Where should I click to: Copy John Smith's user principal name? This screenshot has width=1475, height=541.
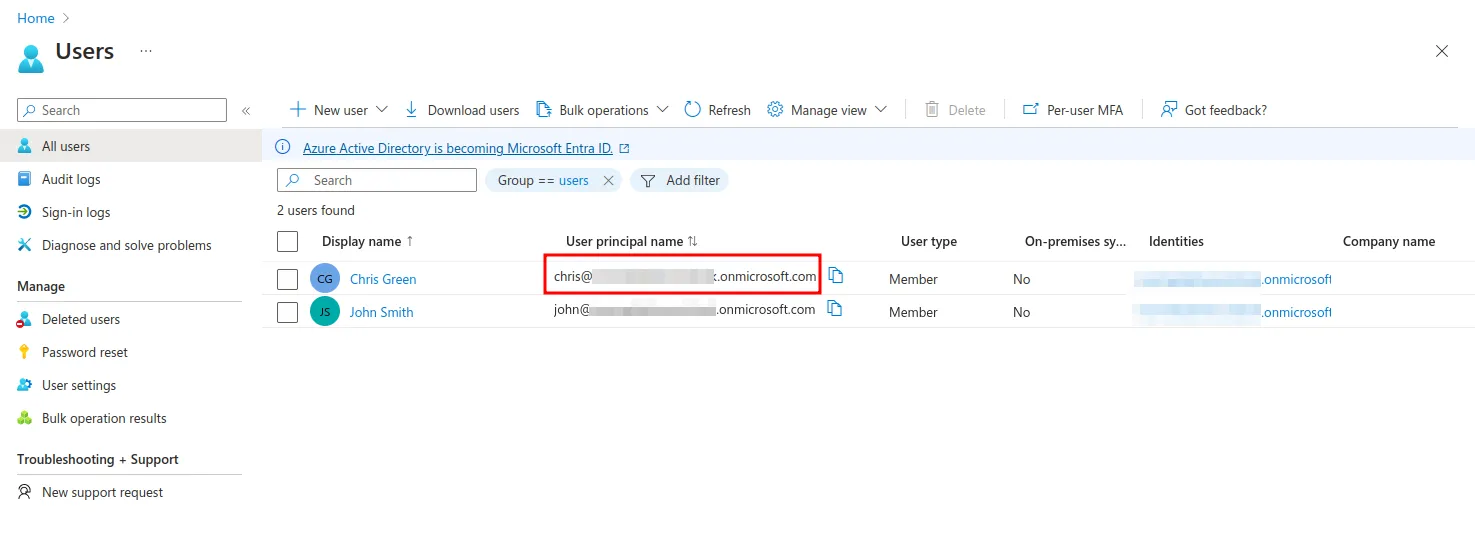(x=835, y=309)
